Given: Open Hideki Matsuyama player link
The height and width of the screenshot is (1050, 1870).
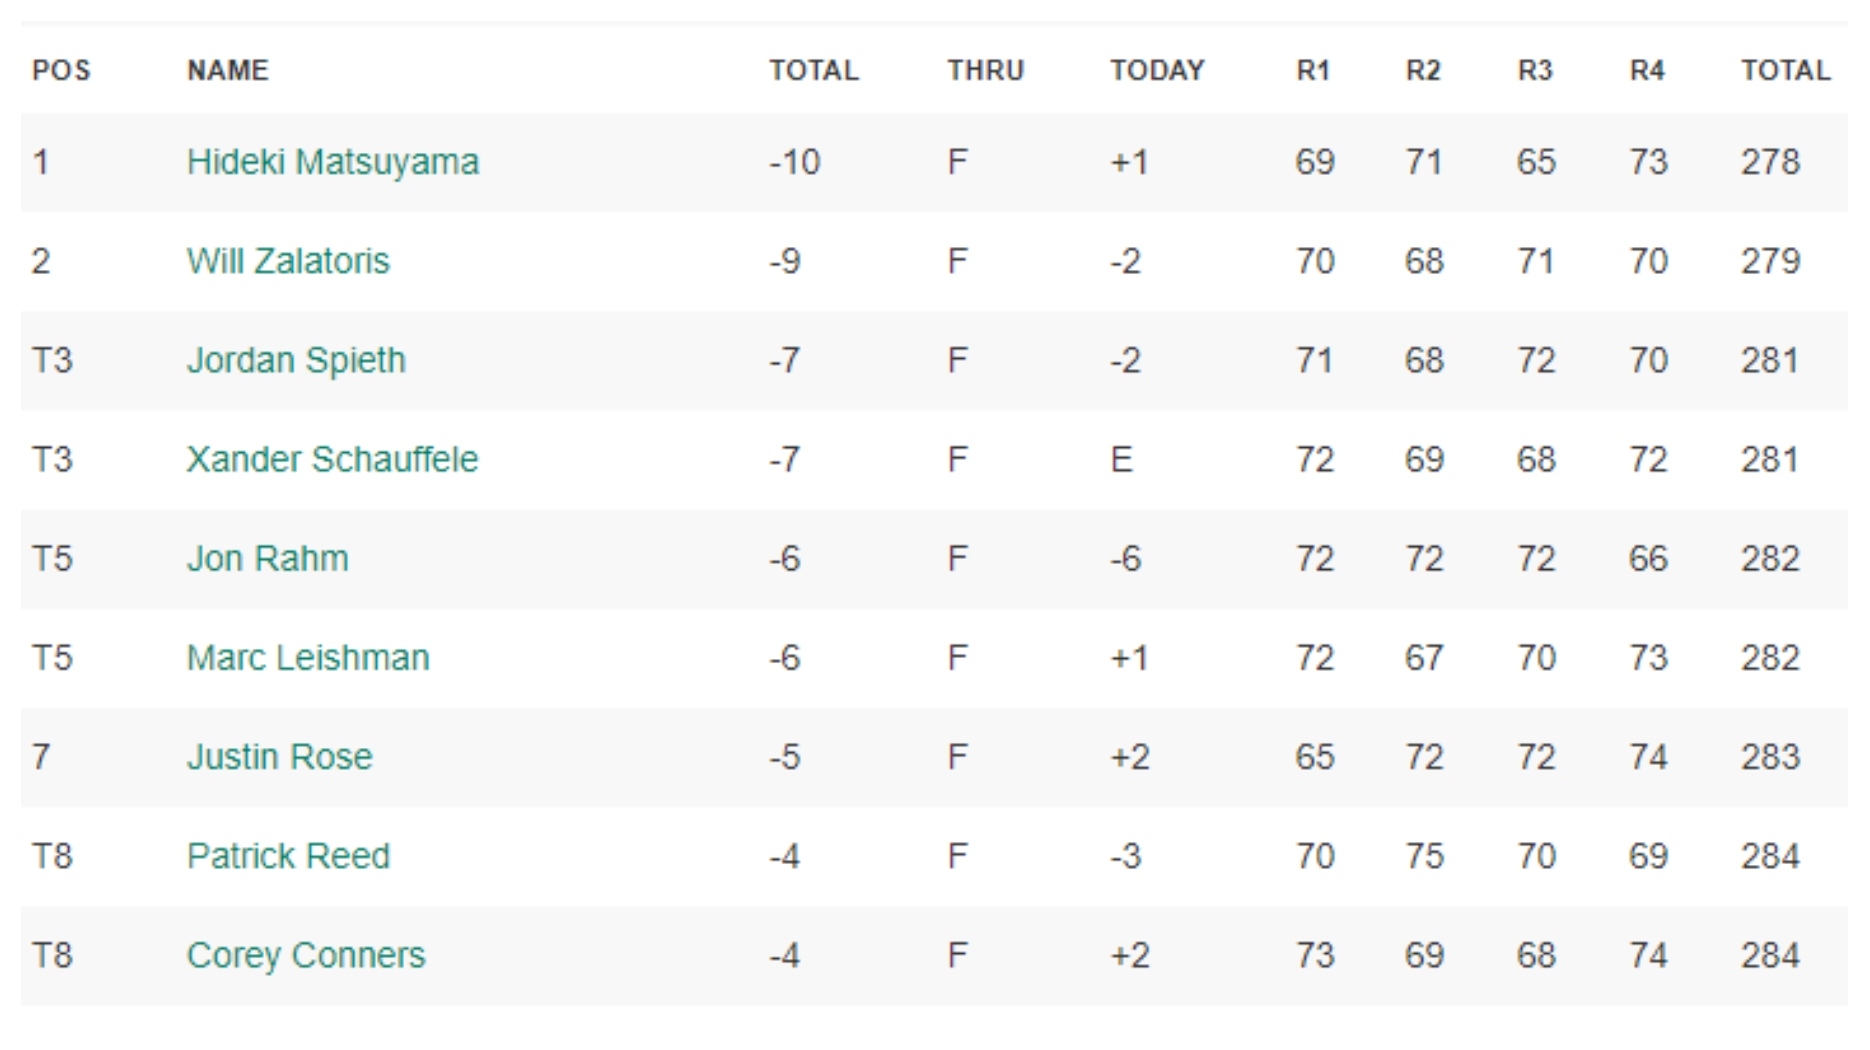Looking at the screenshot, I should click(x=332, y=162).
